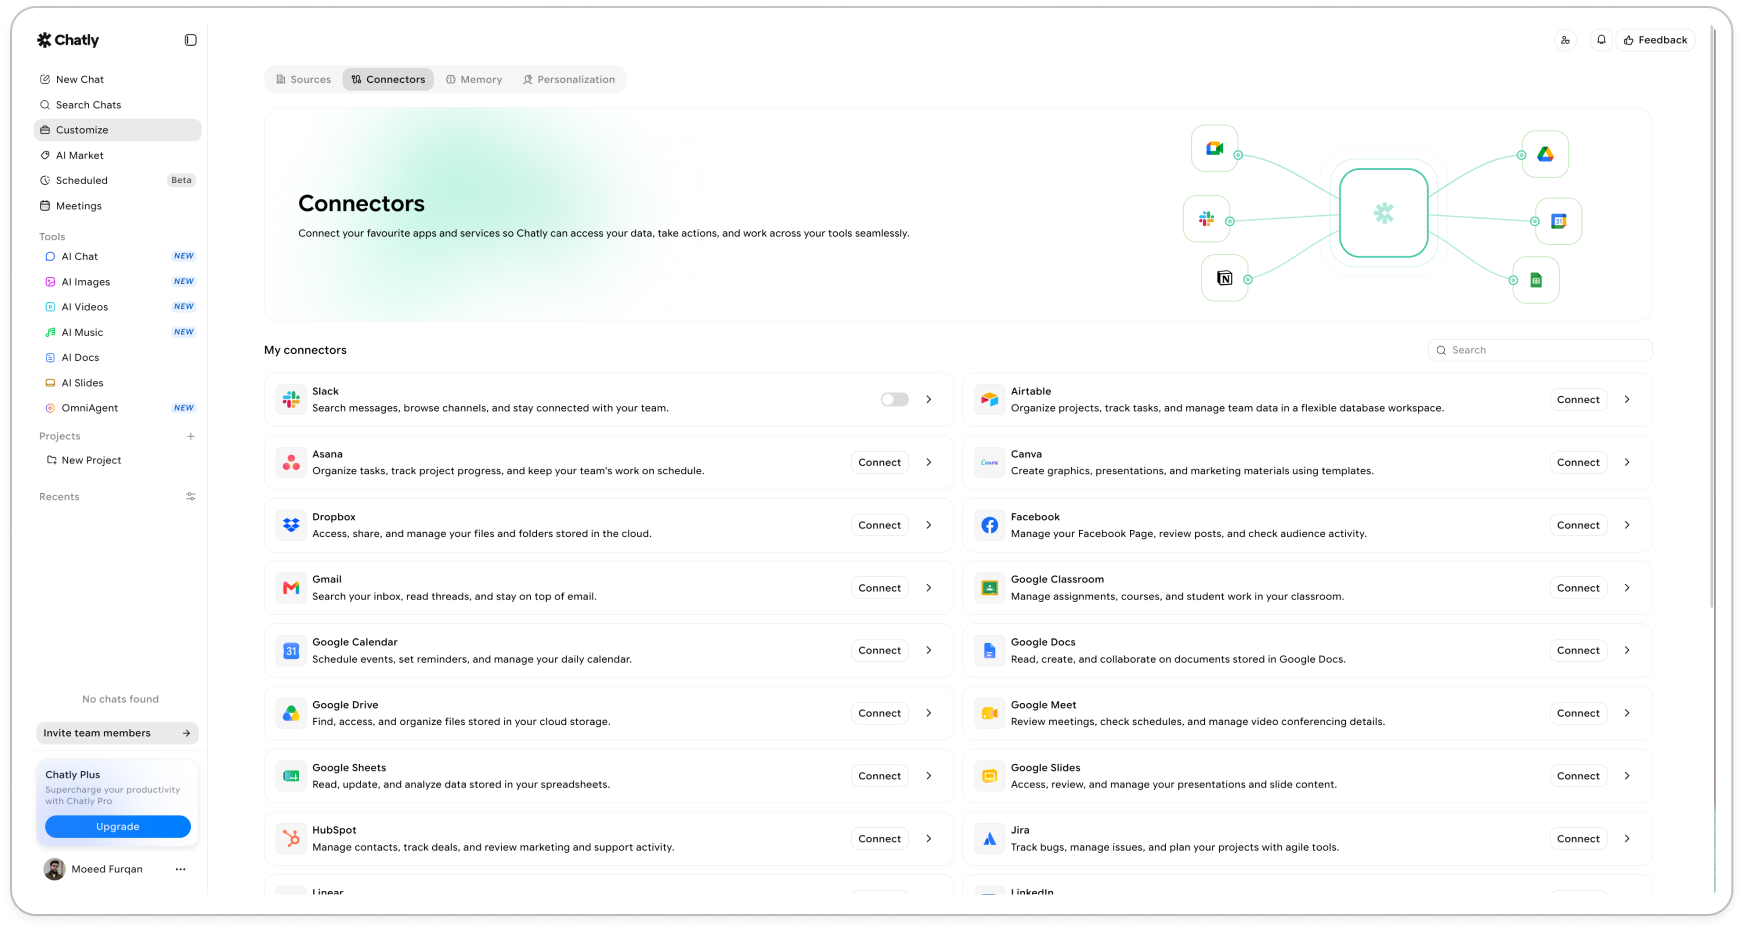Open the Slack connector icon
This screenshot has width=1744, height=930.
pos(291,400)
